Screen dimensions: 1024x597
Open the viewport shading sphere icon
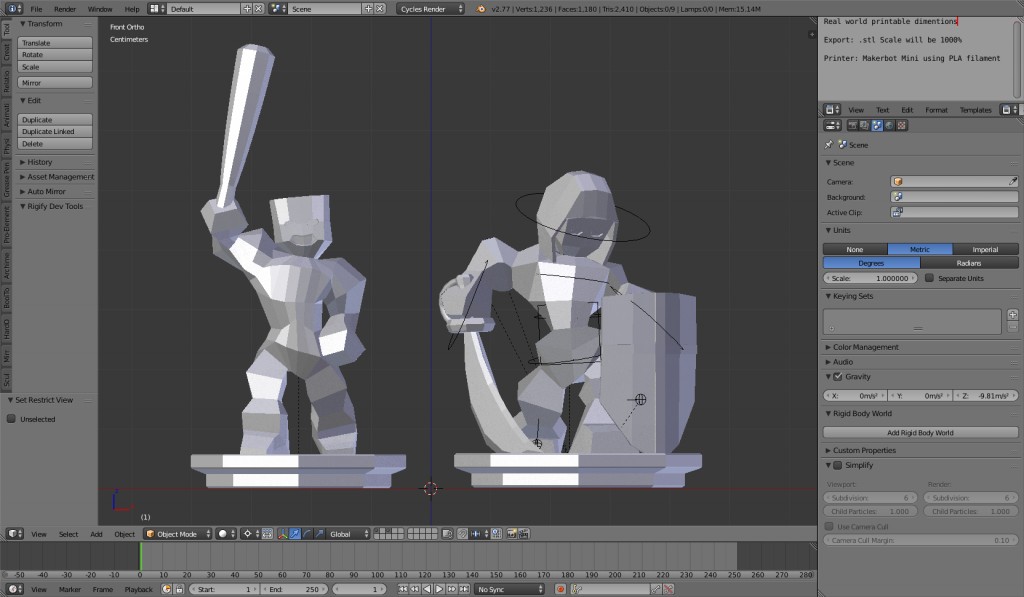point(224,533)
